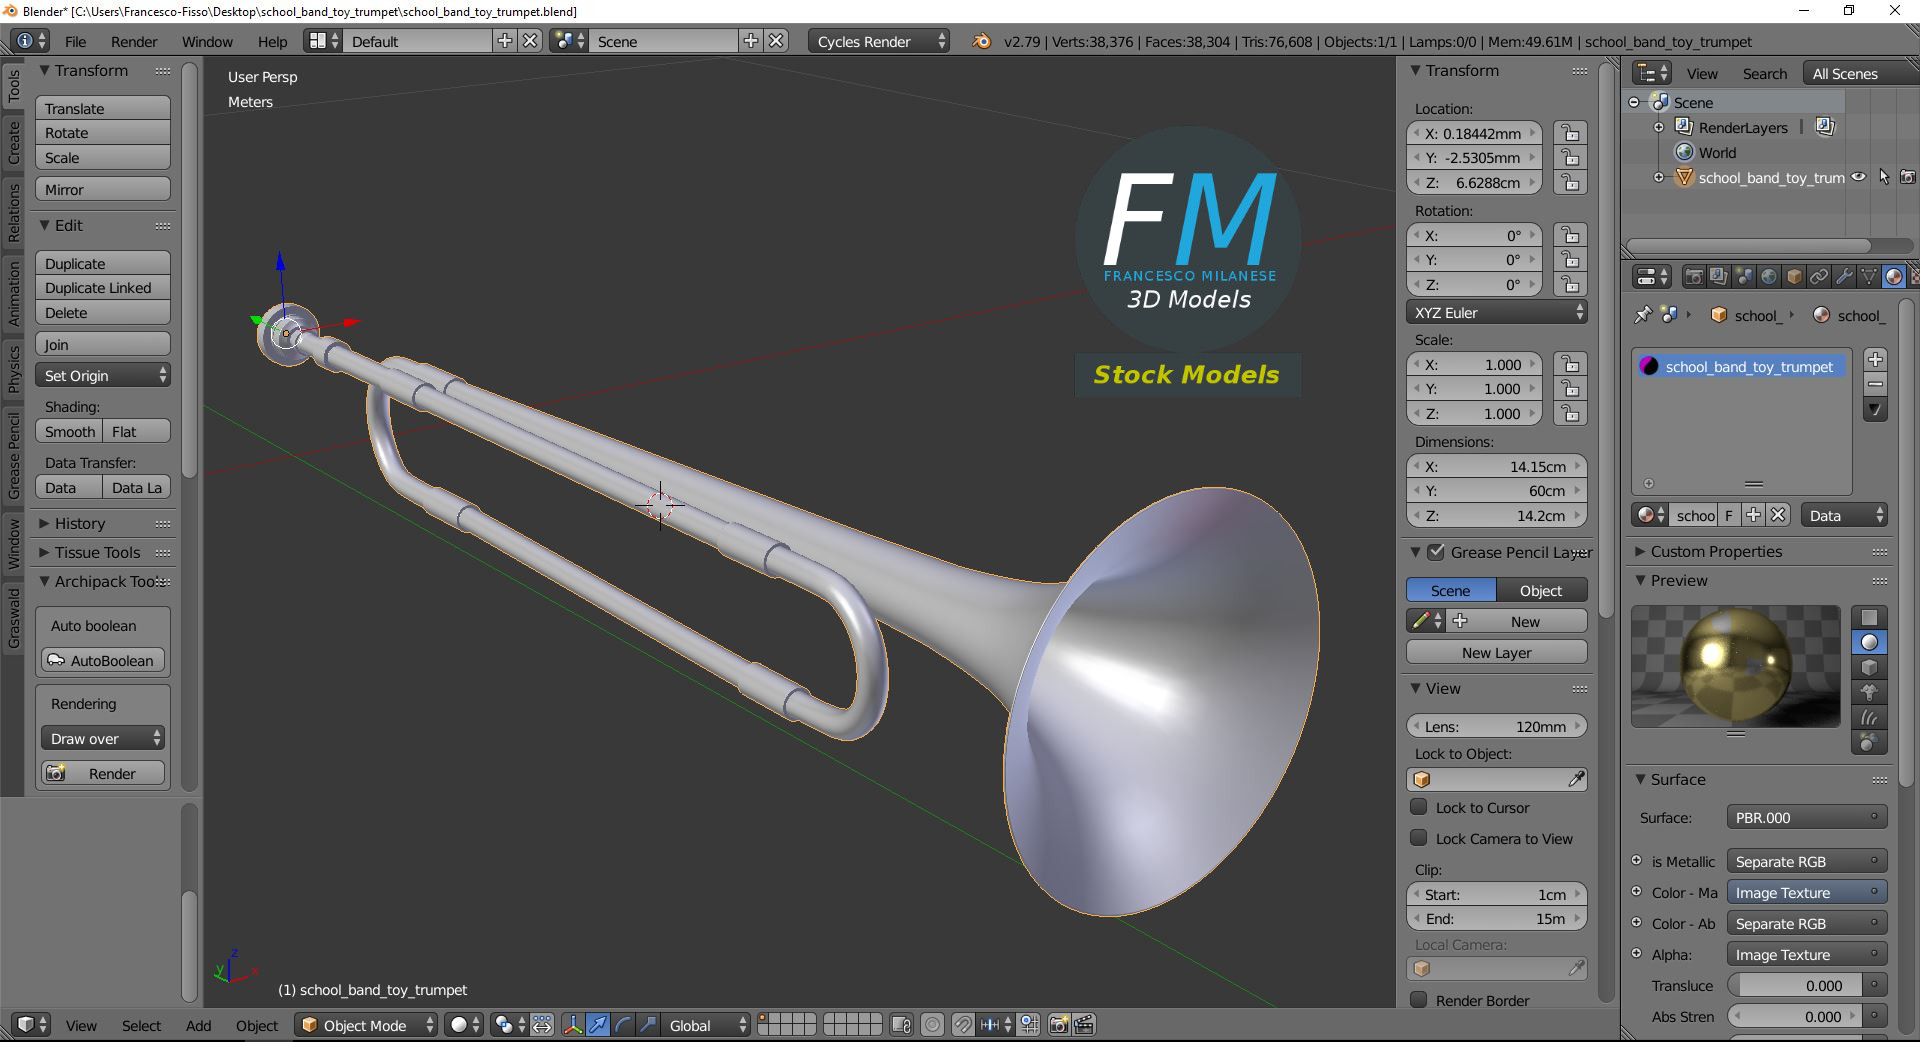Click the Mirror button
This screenshot has height=1042, width=1920.
coord(103,189)
